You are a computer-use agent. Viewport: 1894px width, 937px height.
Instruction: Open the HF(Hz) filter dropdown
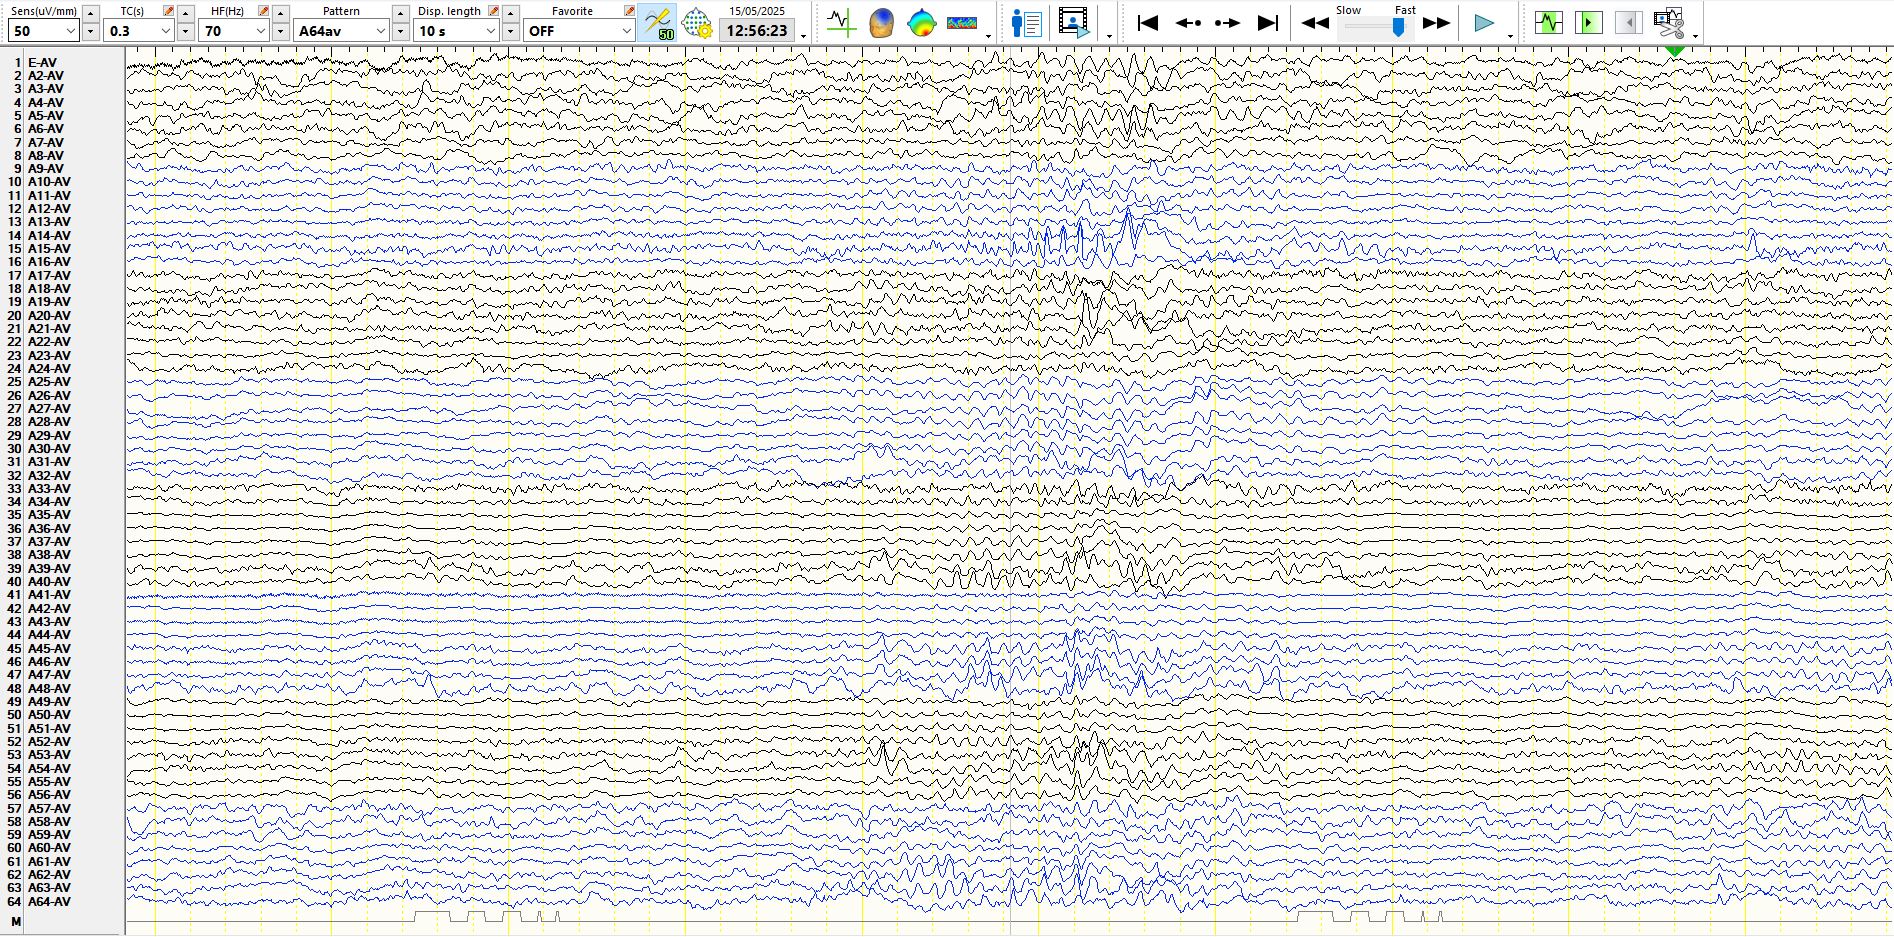(260, 31)
